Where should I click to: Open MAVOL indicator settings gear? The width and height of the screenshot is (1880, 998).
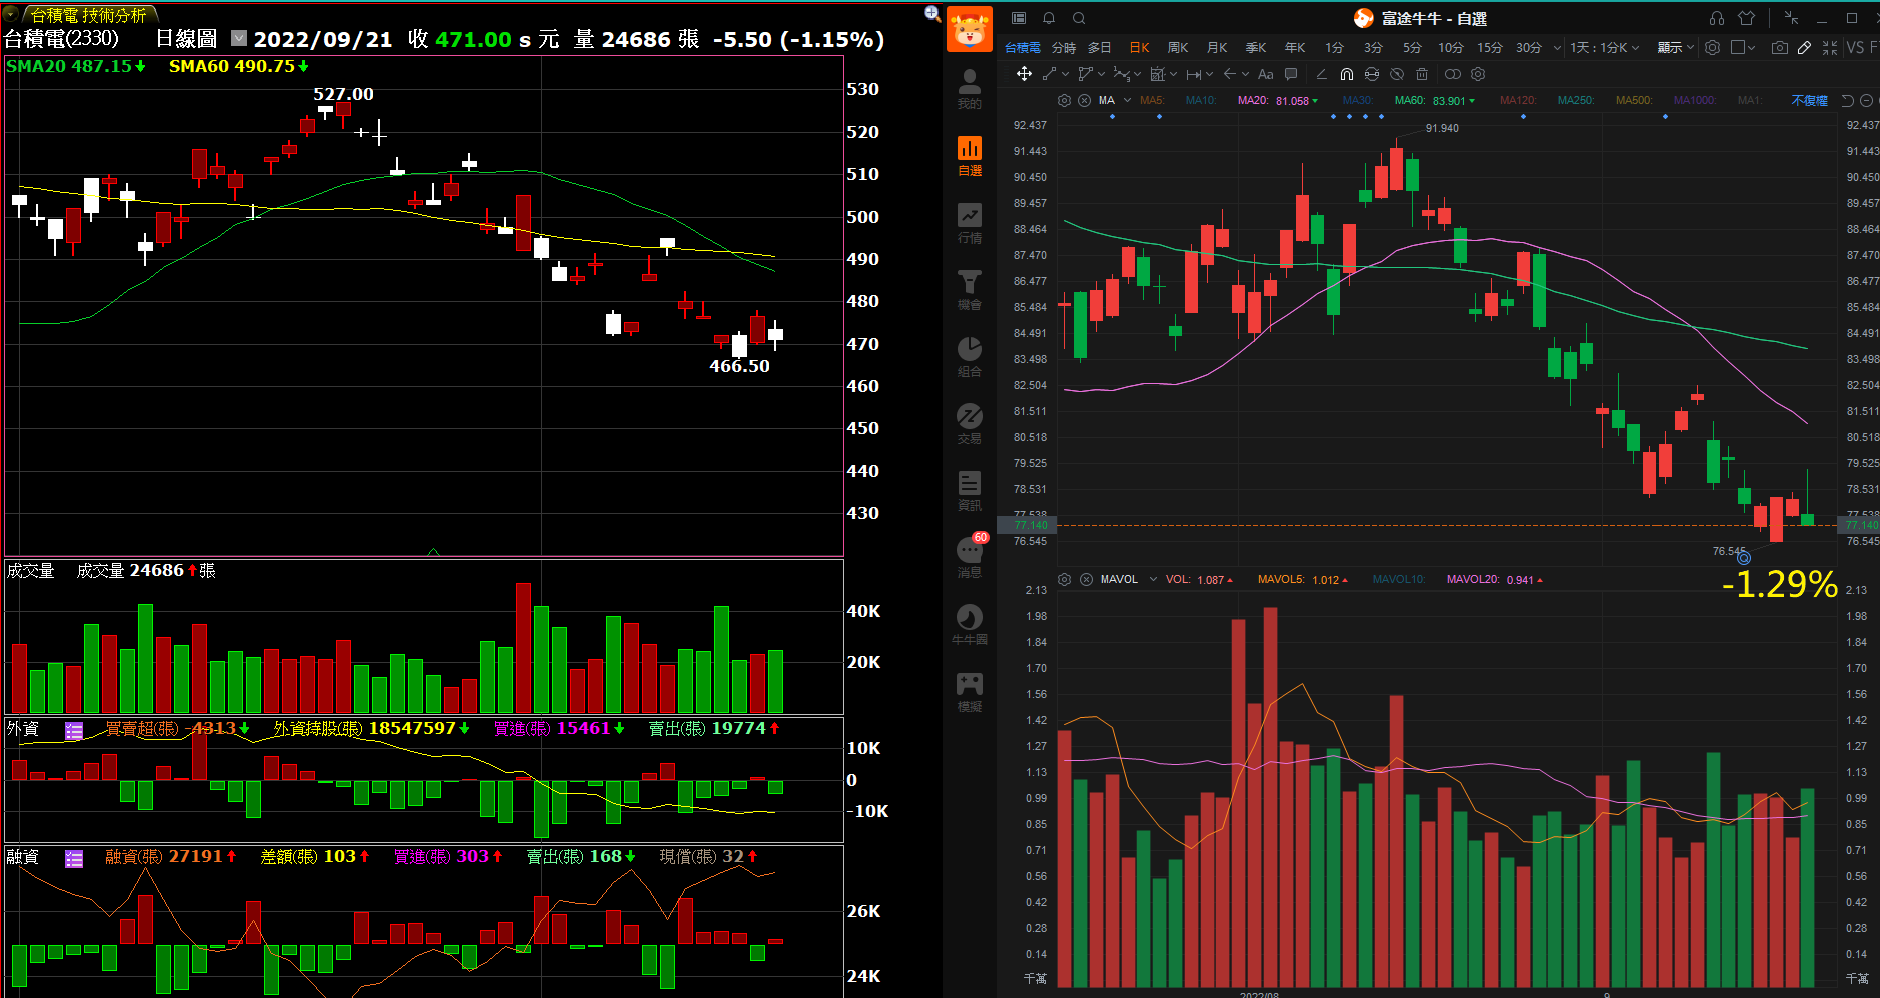click(x=1065, y=579)
